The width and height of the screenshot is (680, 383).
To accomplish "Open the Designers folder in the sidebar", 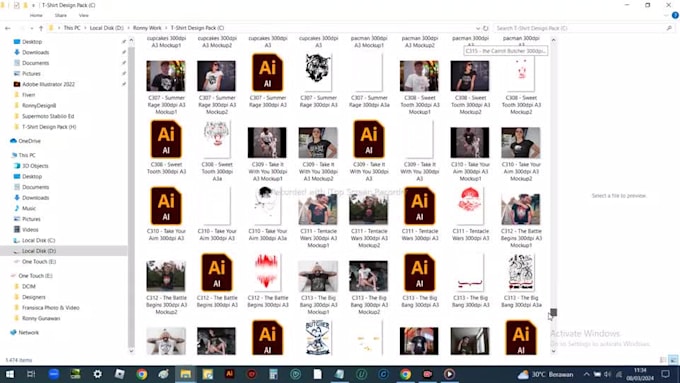I will click(x=33, y=297).
